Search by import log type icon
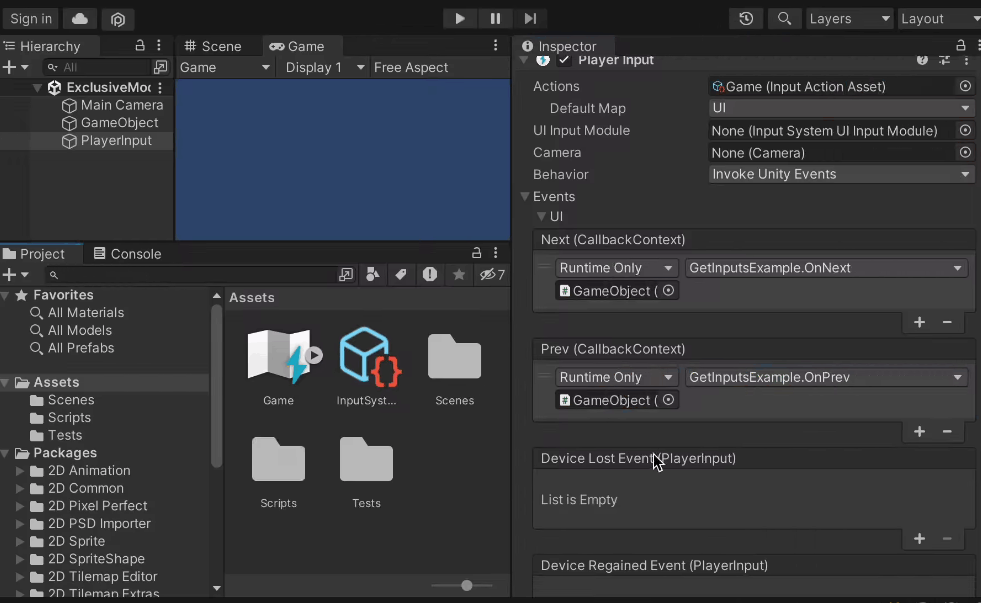The height and width of the screenshot is (603, 981). point(430,275)
